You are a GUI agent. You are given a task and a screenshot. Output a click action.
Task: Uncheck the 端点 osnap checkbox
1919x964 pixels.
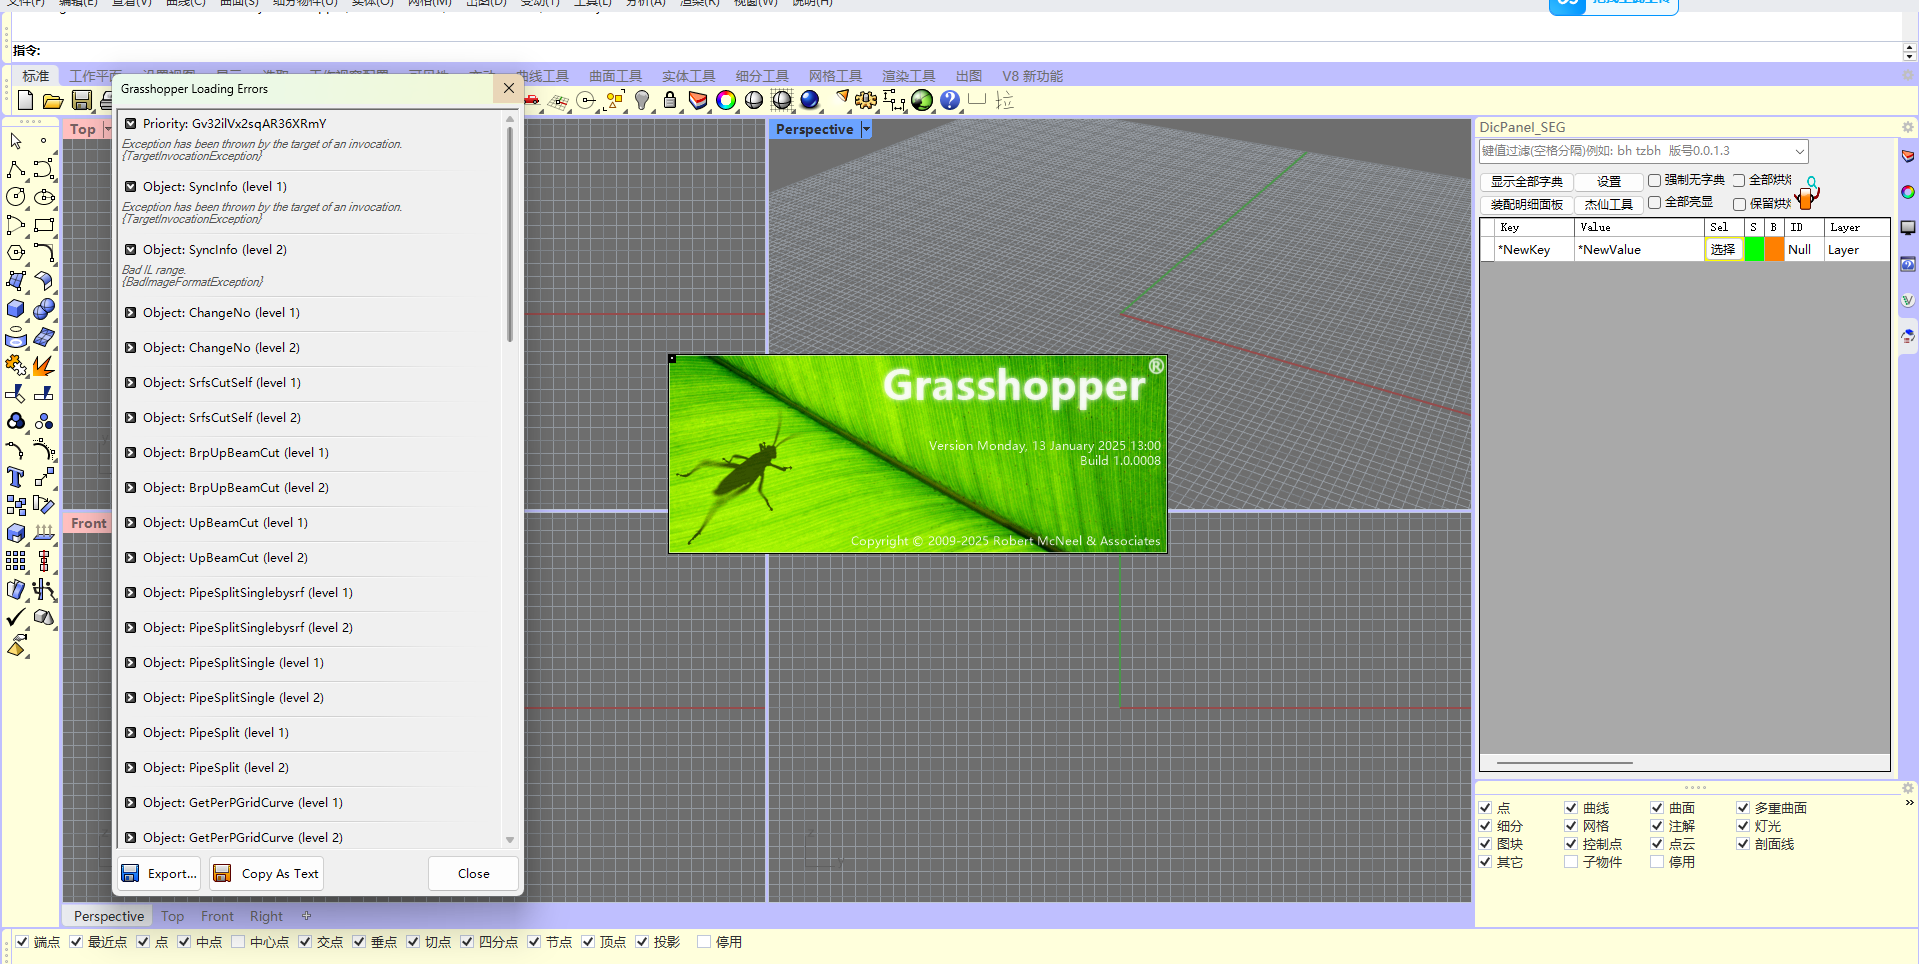(x=22, y=942)
